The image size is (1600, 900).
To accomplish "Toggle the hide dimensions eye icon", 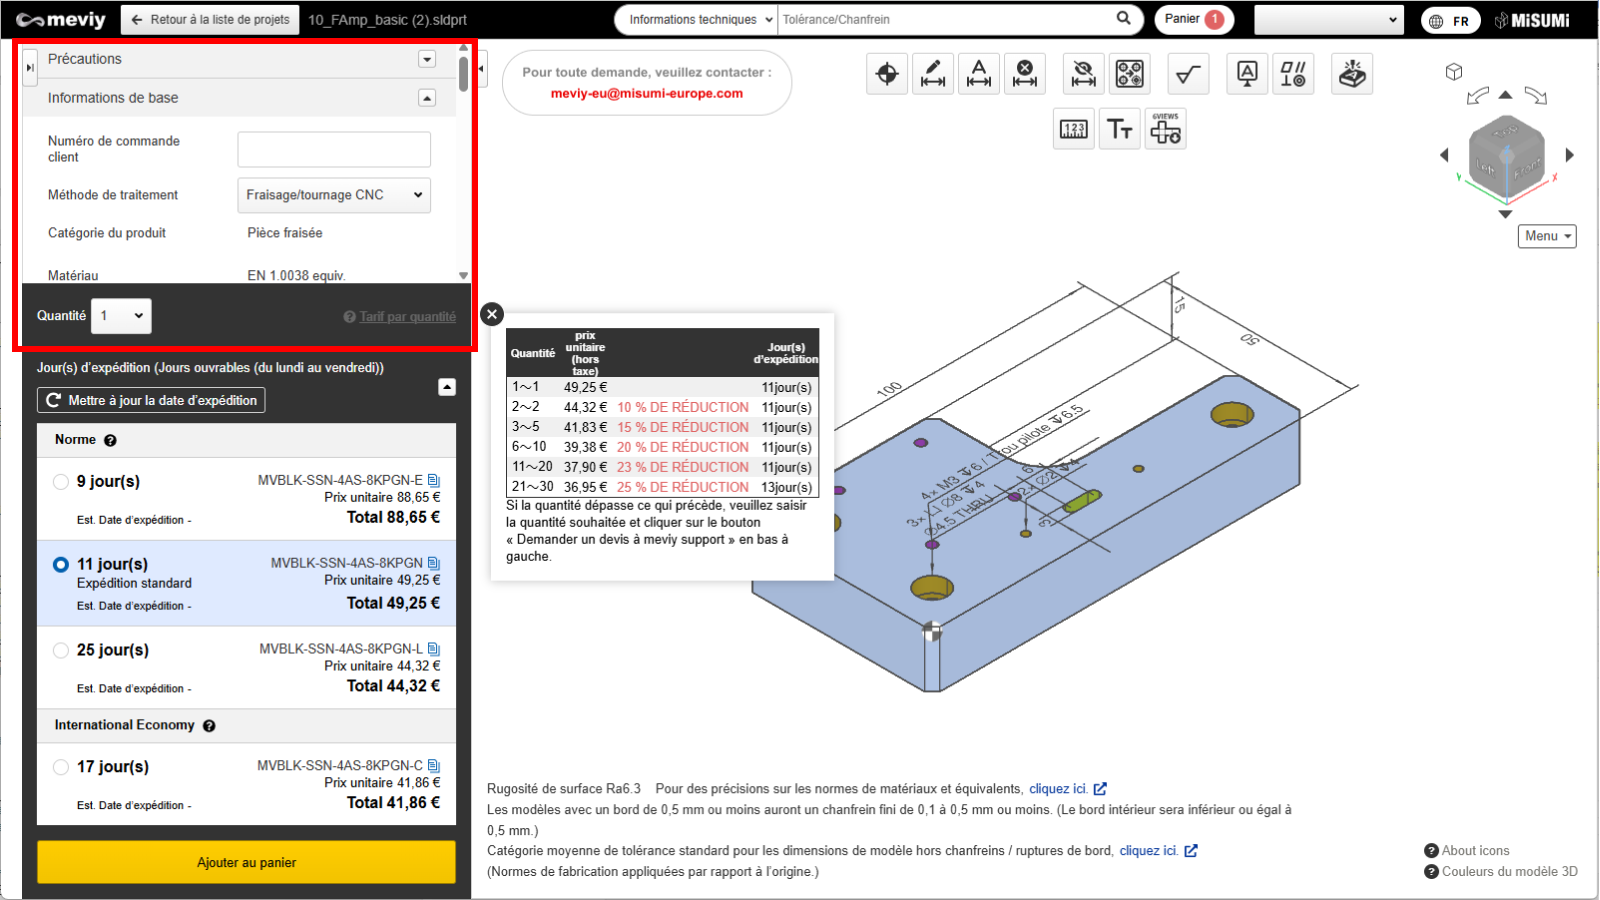I will [1083, 74].
